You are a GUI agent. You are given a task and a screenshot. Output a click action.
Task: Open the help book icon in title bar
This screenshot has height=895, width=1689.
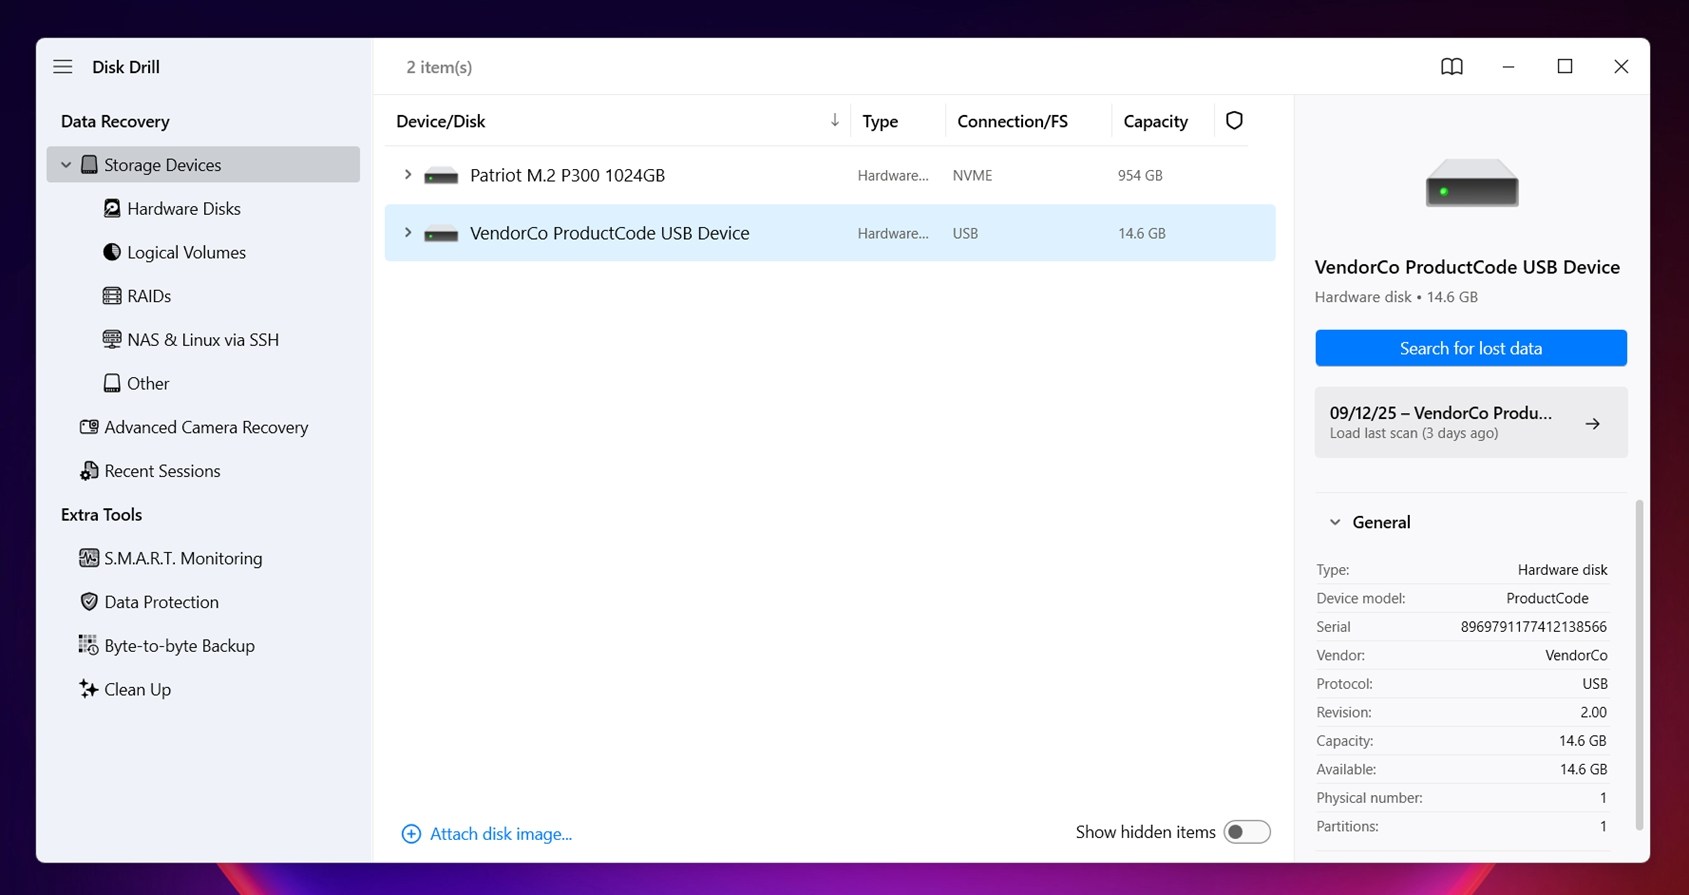tap(1451, 67)
